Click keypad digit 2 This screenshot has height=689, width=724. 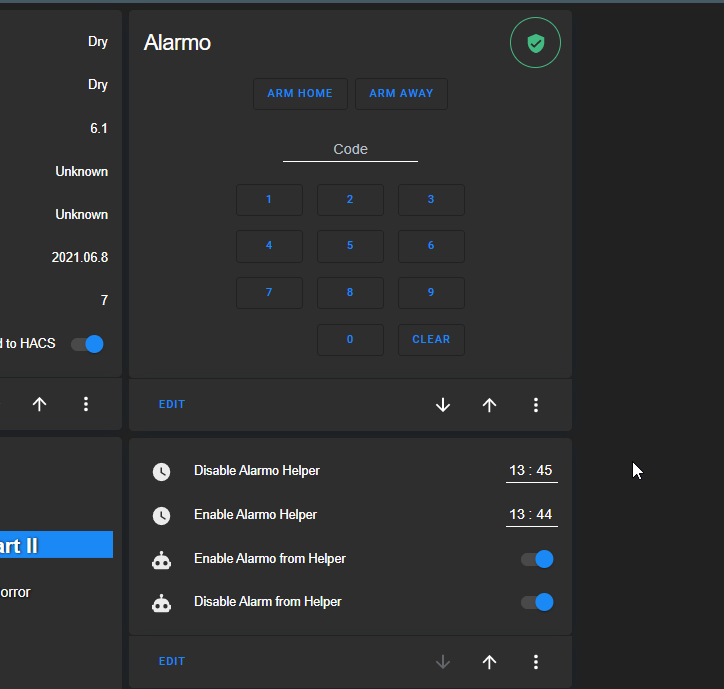(x=350, y=199)
